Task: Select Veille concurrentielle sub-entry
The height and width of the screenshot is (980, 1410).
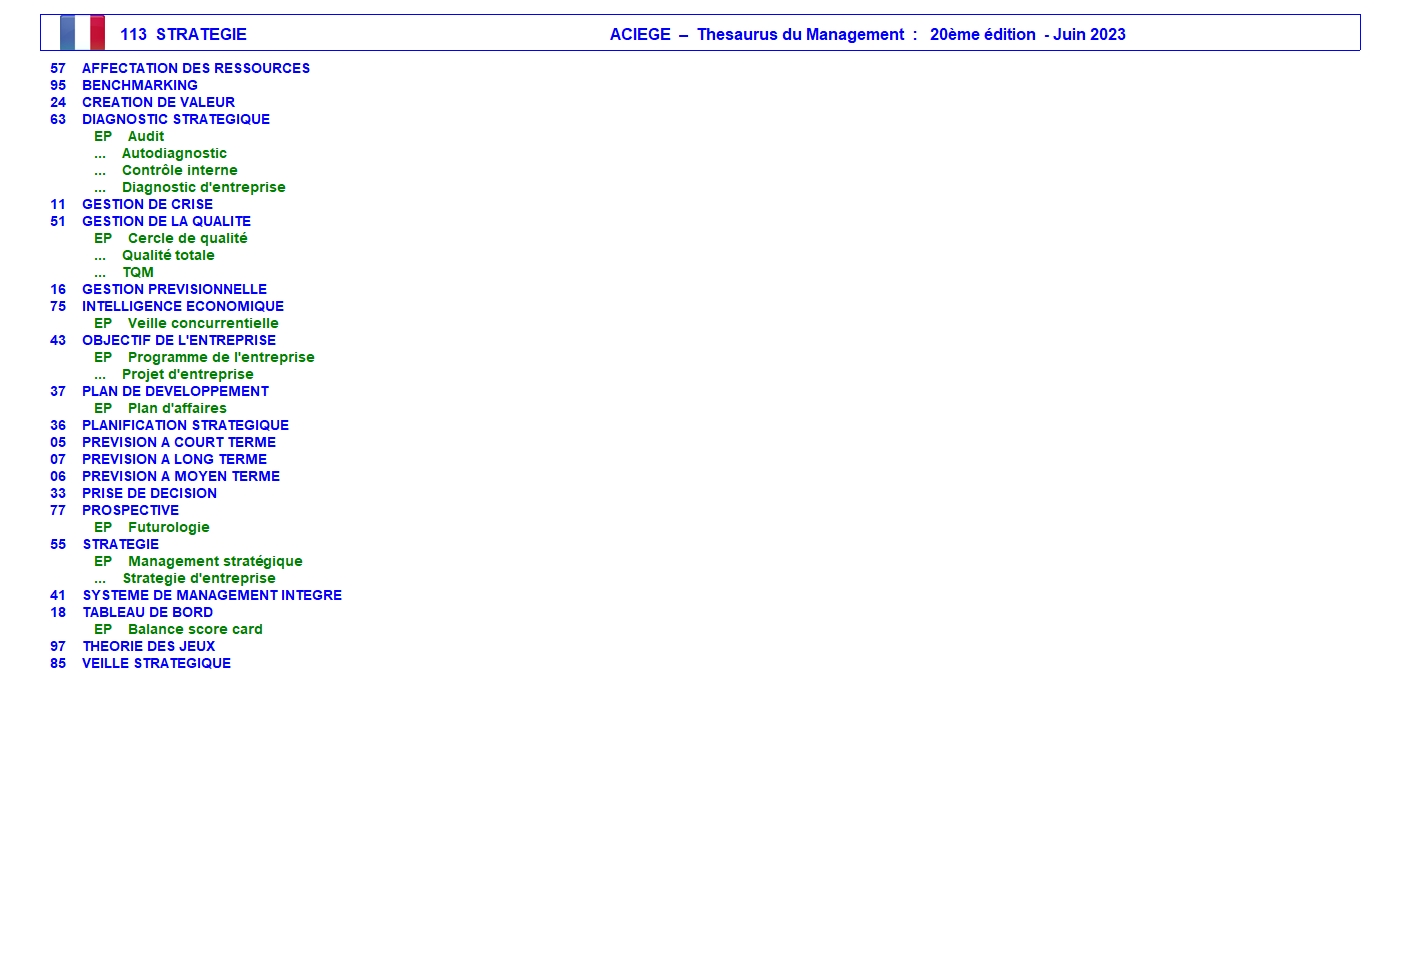Action: click(202, 323)
